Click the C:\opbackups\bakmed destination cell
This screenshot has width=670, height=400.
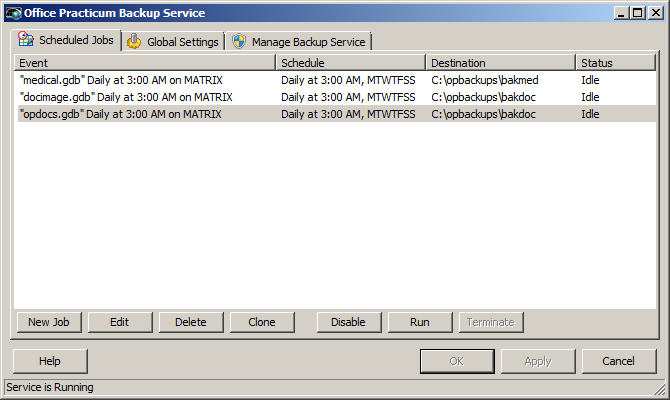(485, 80)
